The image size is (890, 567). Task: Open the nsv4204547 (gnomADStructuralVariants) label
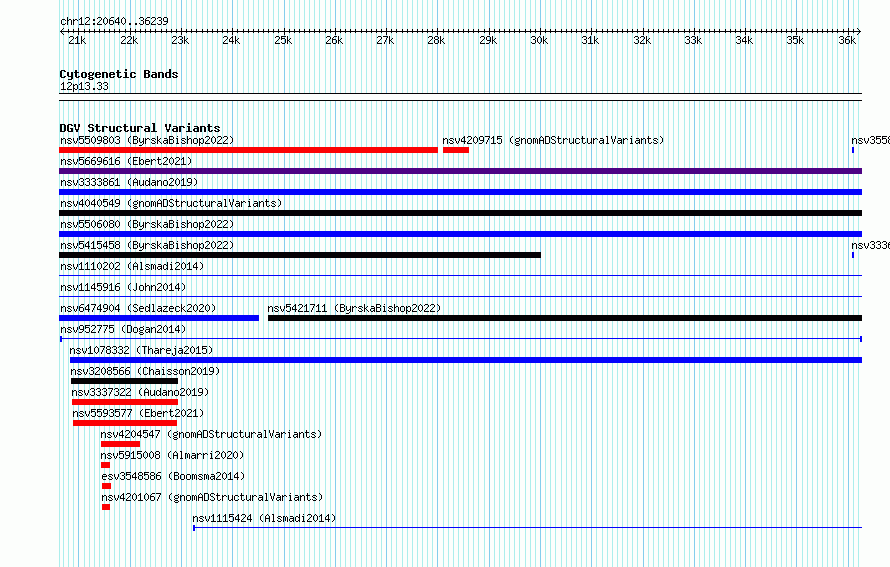click(211, 434)
